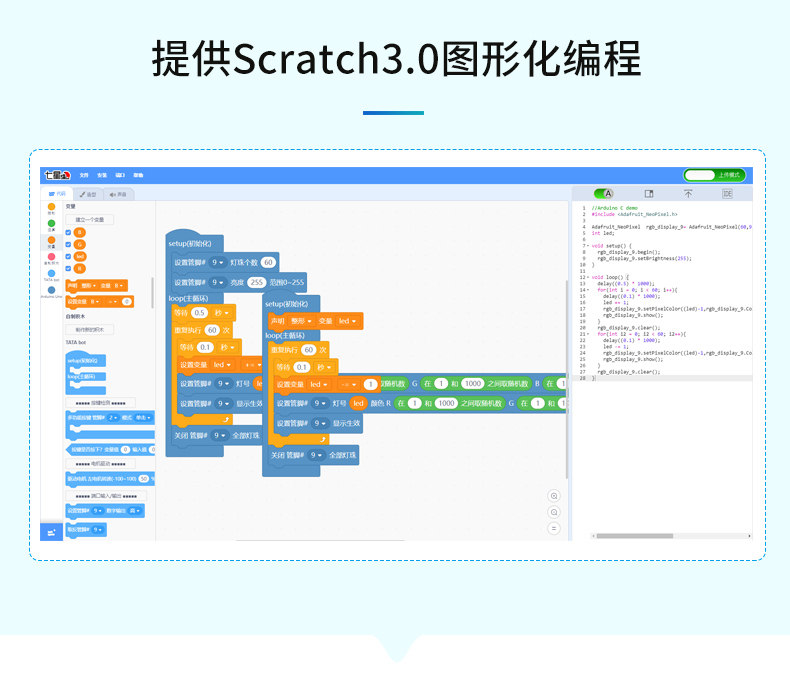Image resolution: width=790 pixels, height=690 pixels.
Task: Click the 50 value in palette motor block
Action: tap(144, 478)
